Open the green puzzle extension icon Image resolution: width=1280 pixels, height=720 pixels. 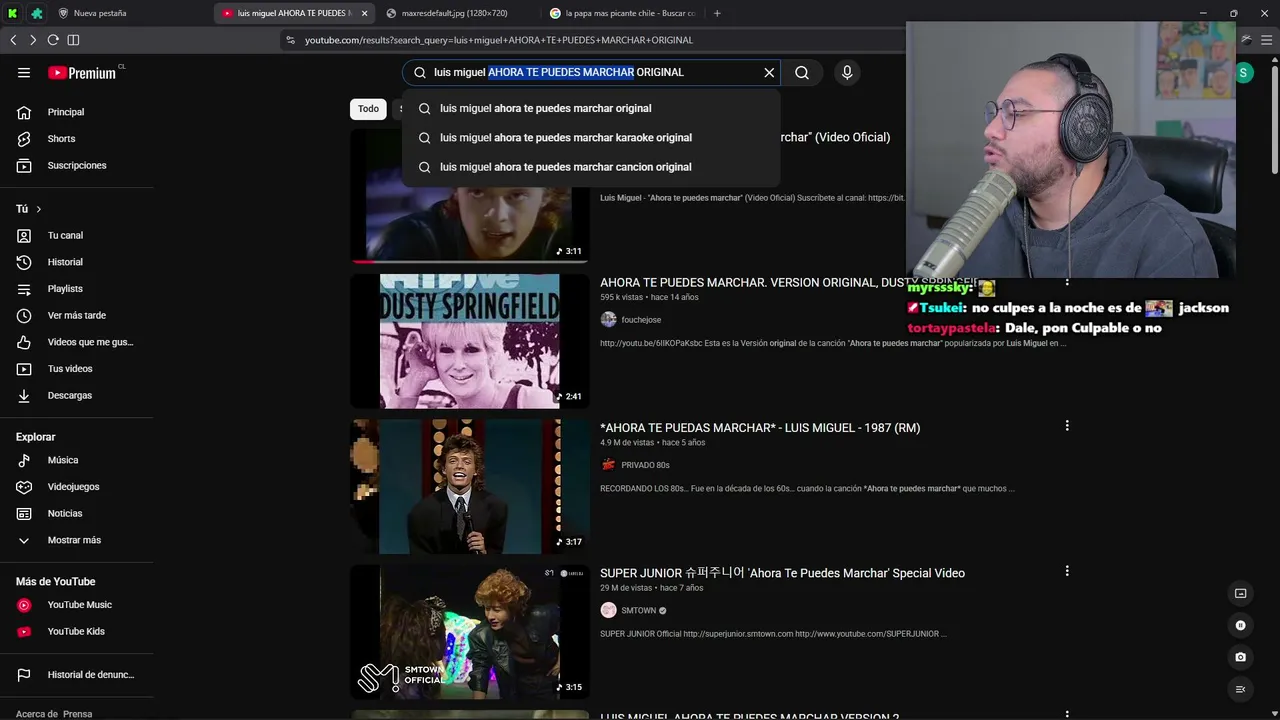point(37,13)
